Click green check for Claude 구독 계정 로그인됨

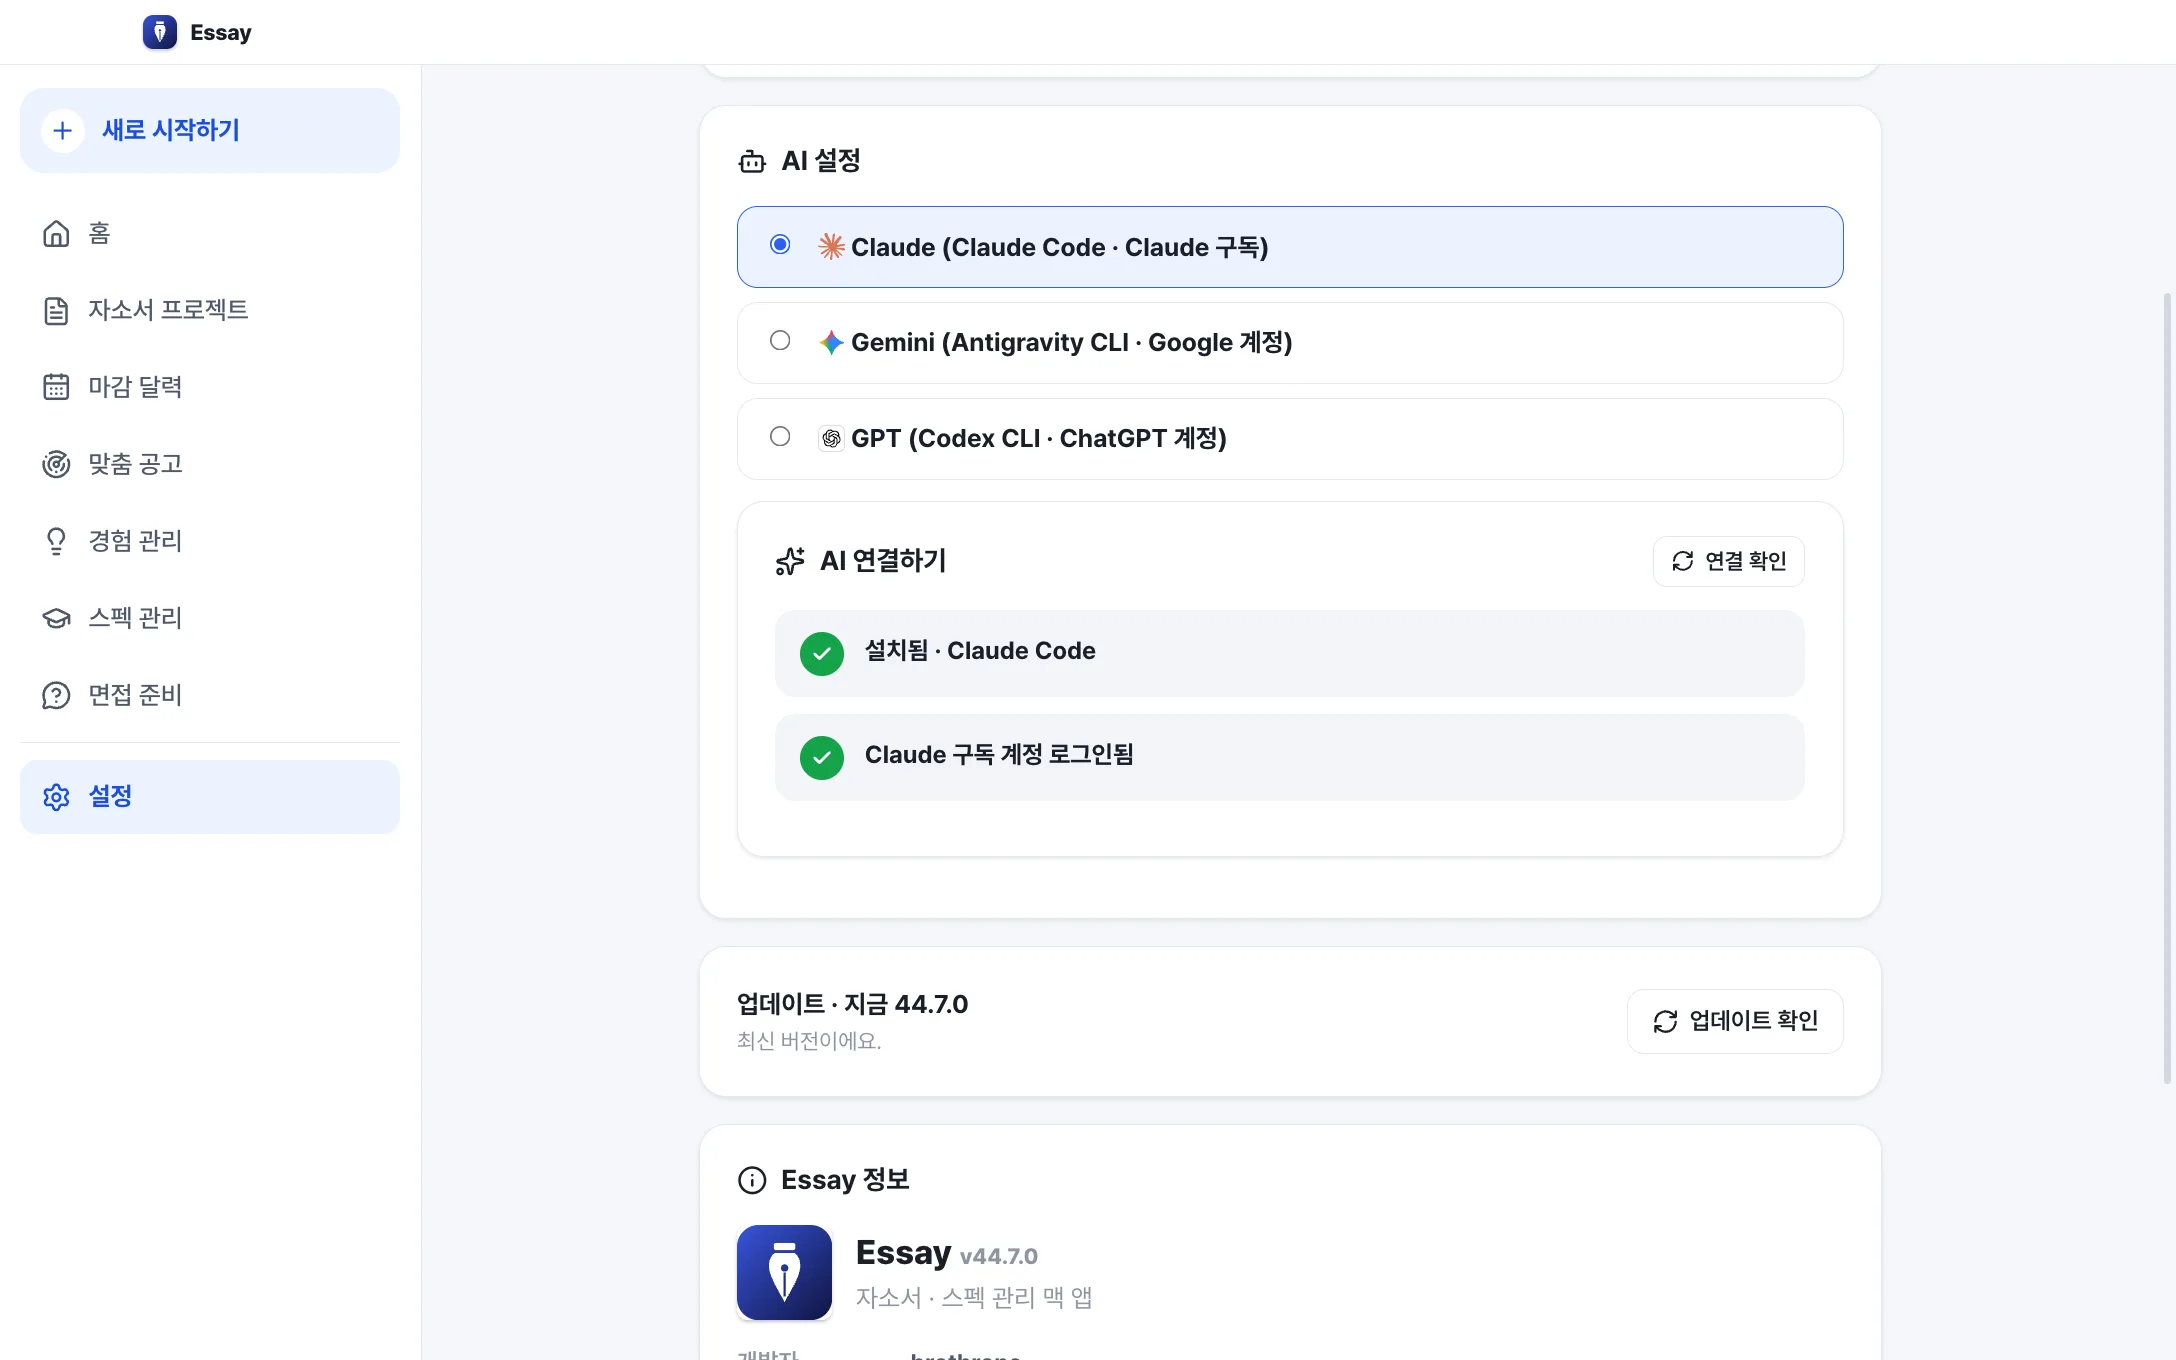(x=822, y=758)
